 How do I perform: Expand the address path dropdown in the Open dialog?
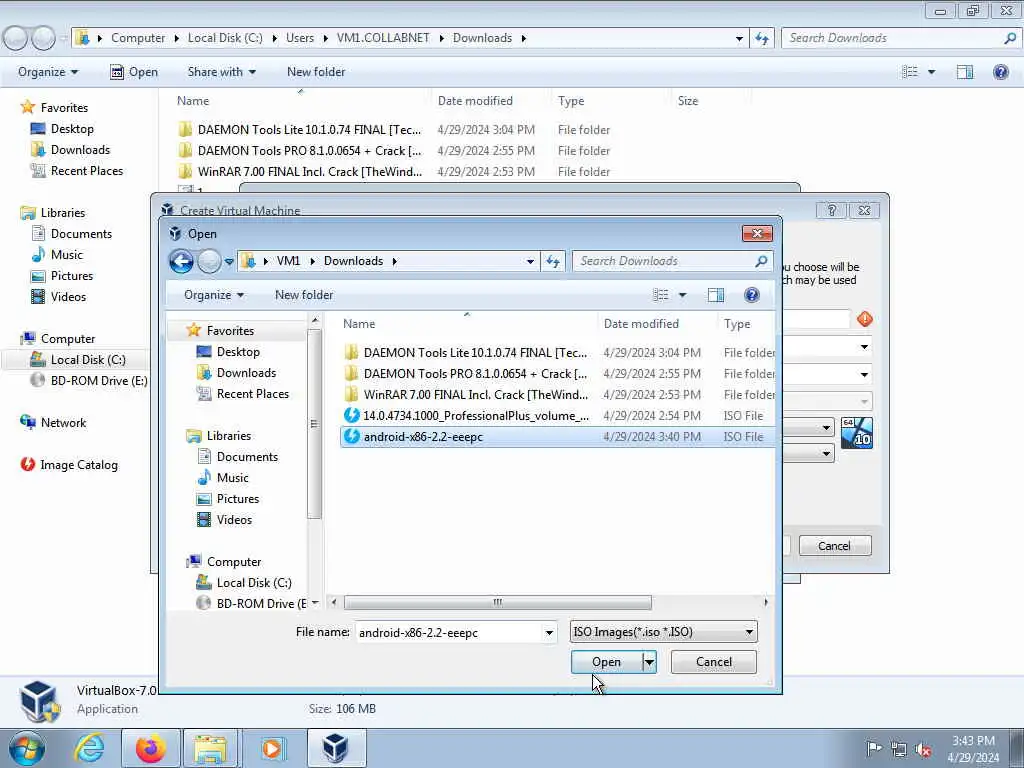tap(530, 261)
